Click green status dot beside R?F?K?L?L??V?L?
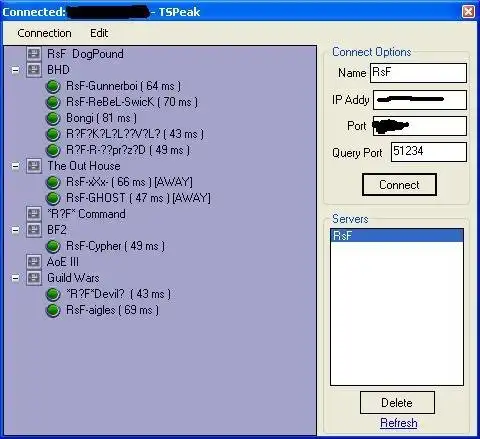The image size is (480, 439). click(53, 134)
